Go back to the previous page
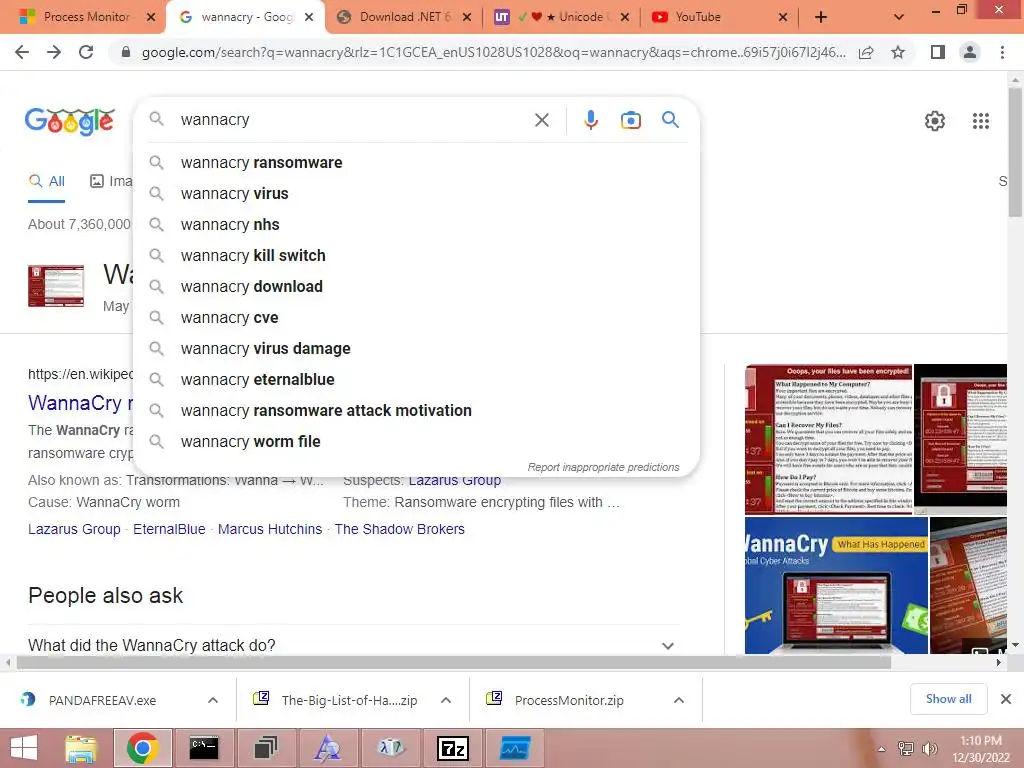1024x768 pixels. click(22, 52)
